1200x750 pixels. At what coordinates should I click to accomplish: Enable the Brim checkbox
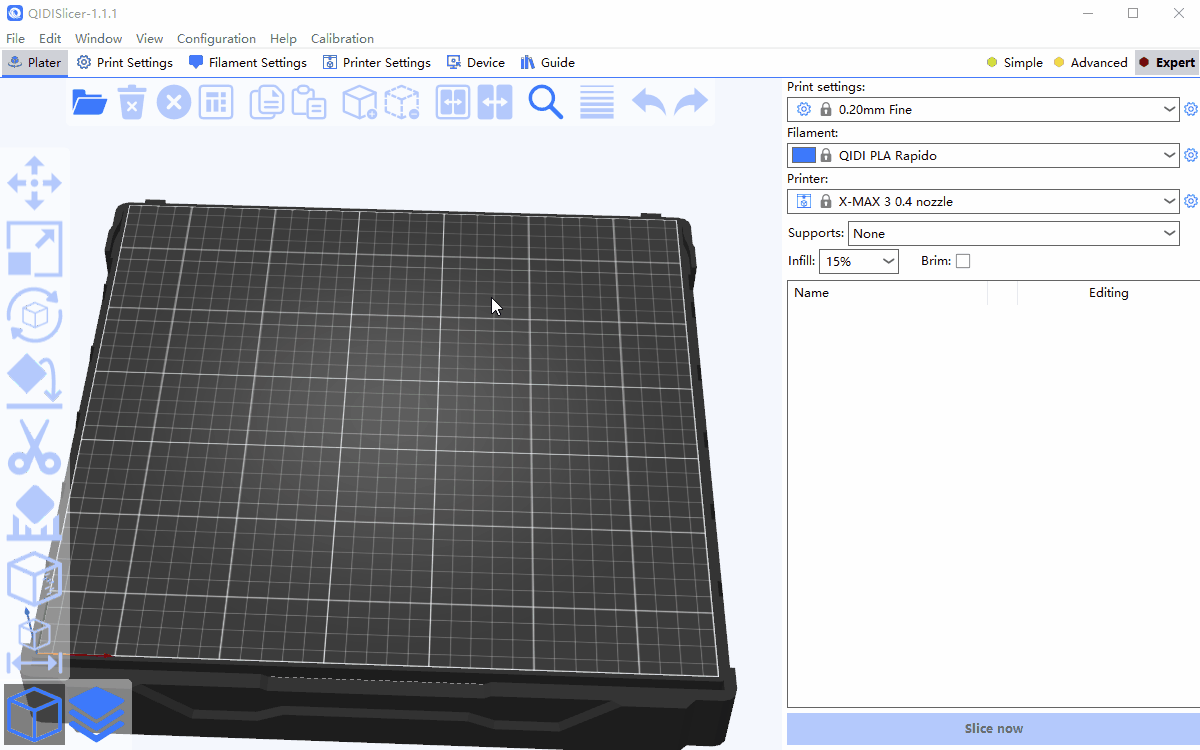963,261
